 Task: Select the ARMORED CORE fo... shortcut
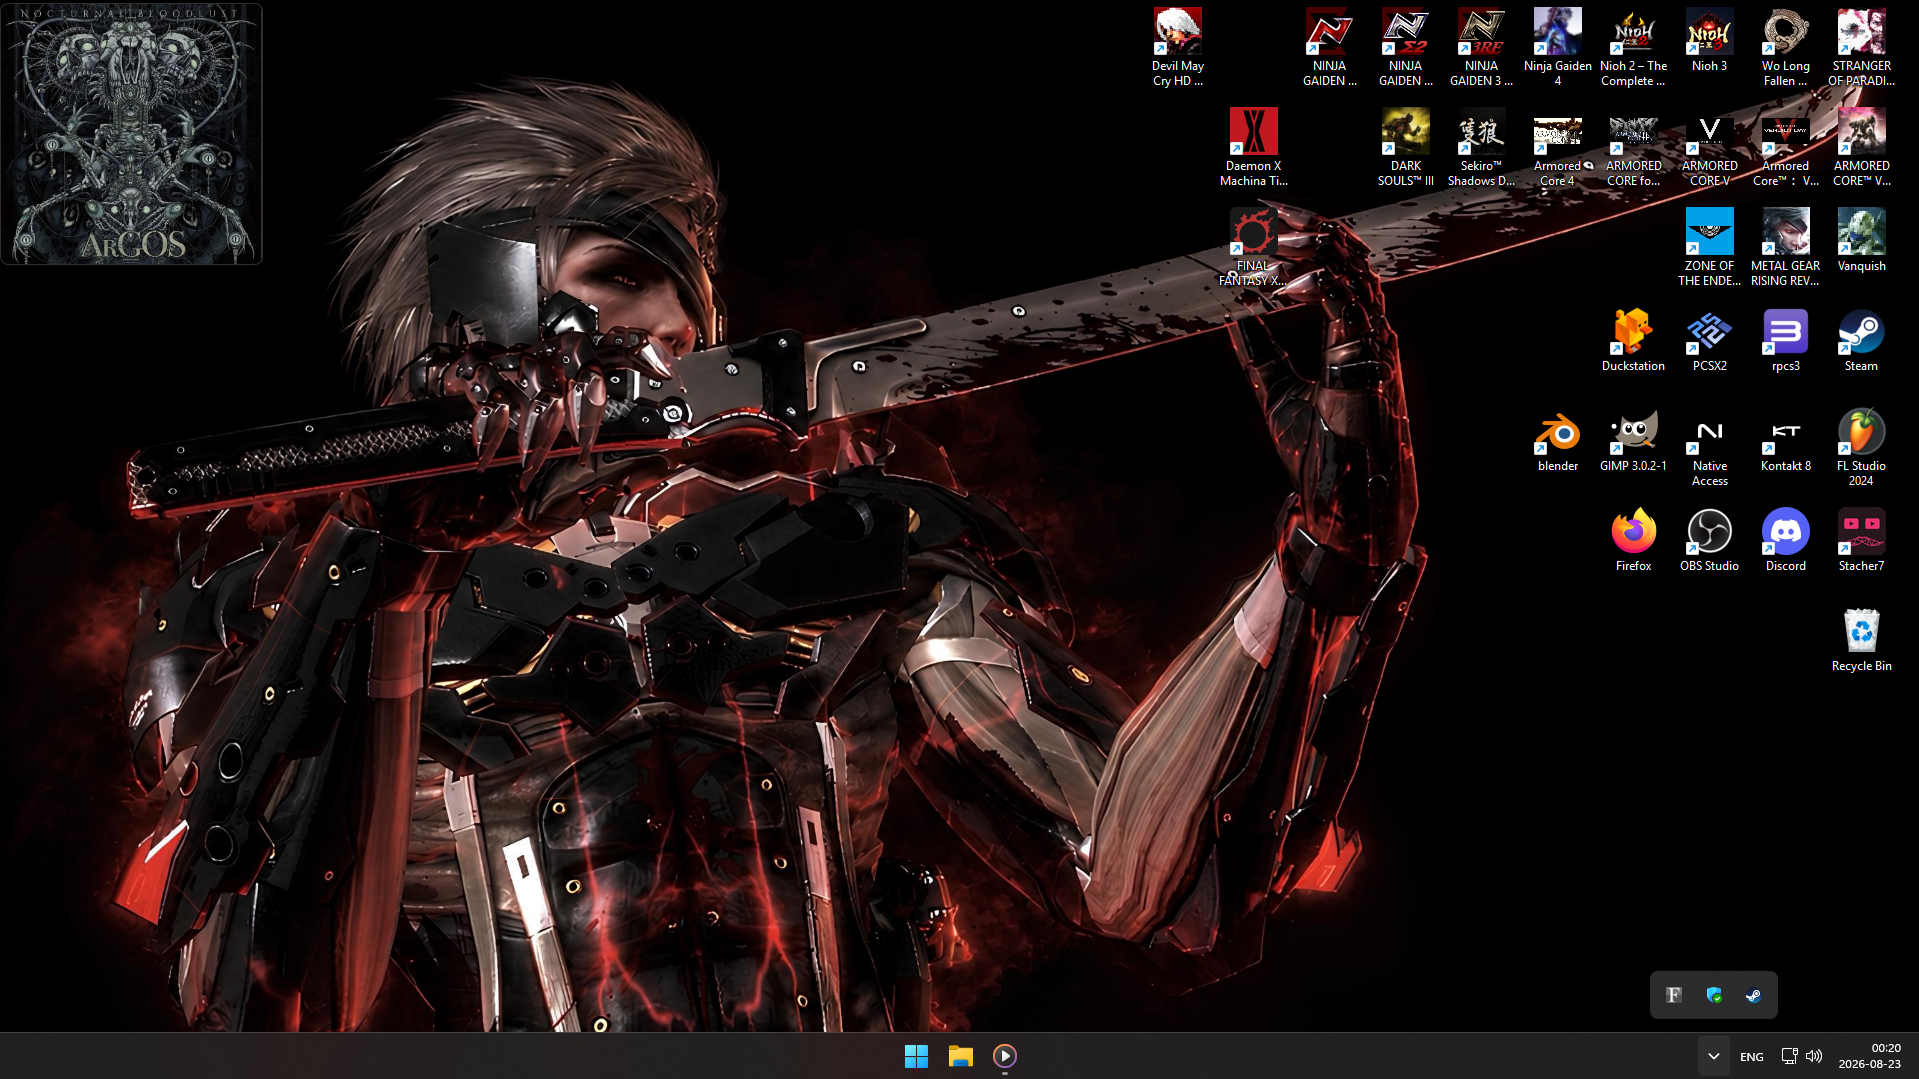coord(1633,147)
